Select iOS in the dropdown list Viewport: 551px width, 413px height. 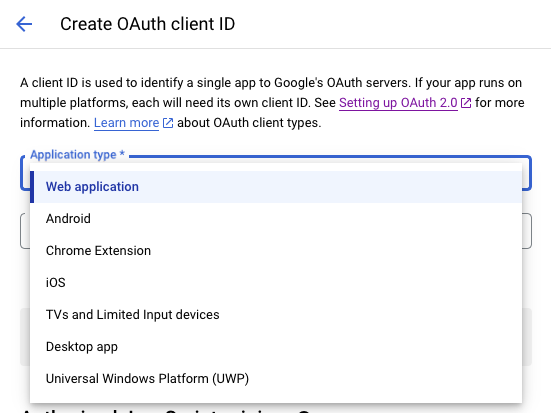276,283
